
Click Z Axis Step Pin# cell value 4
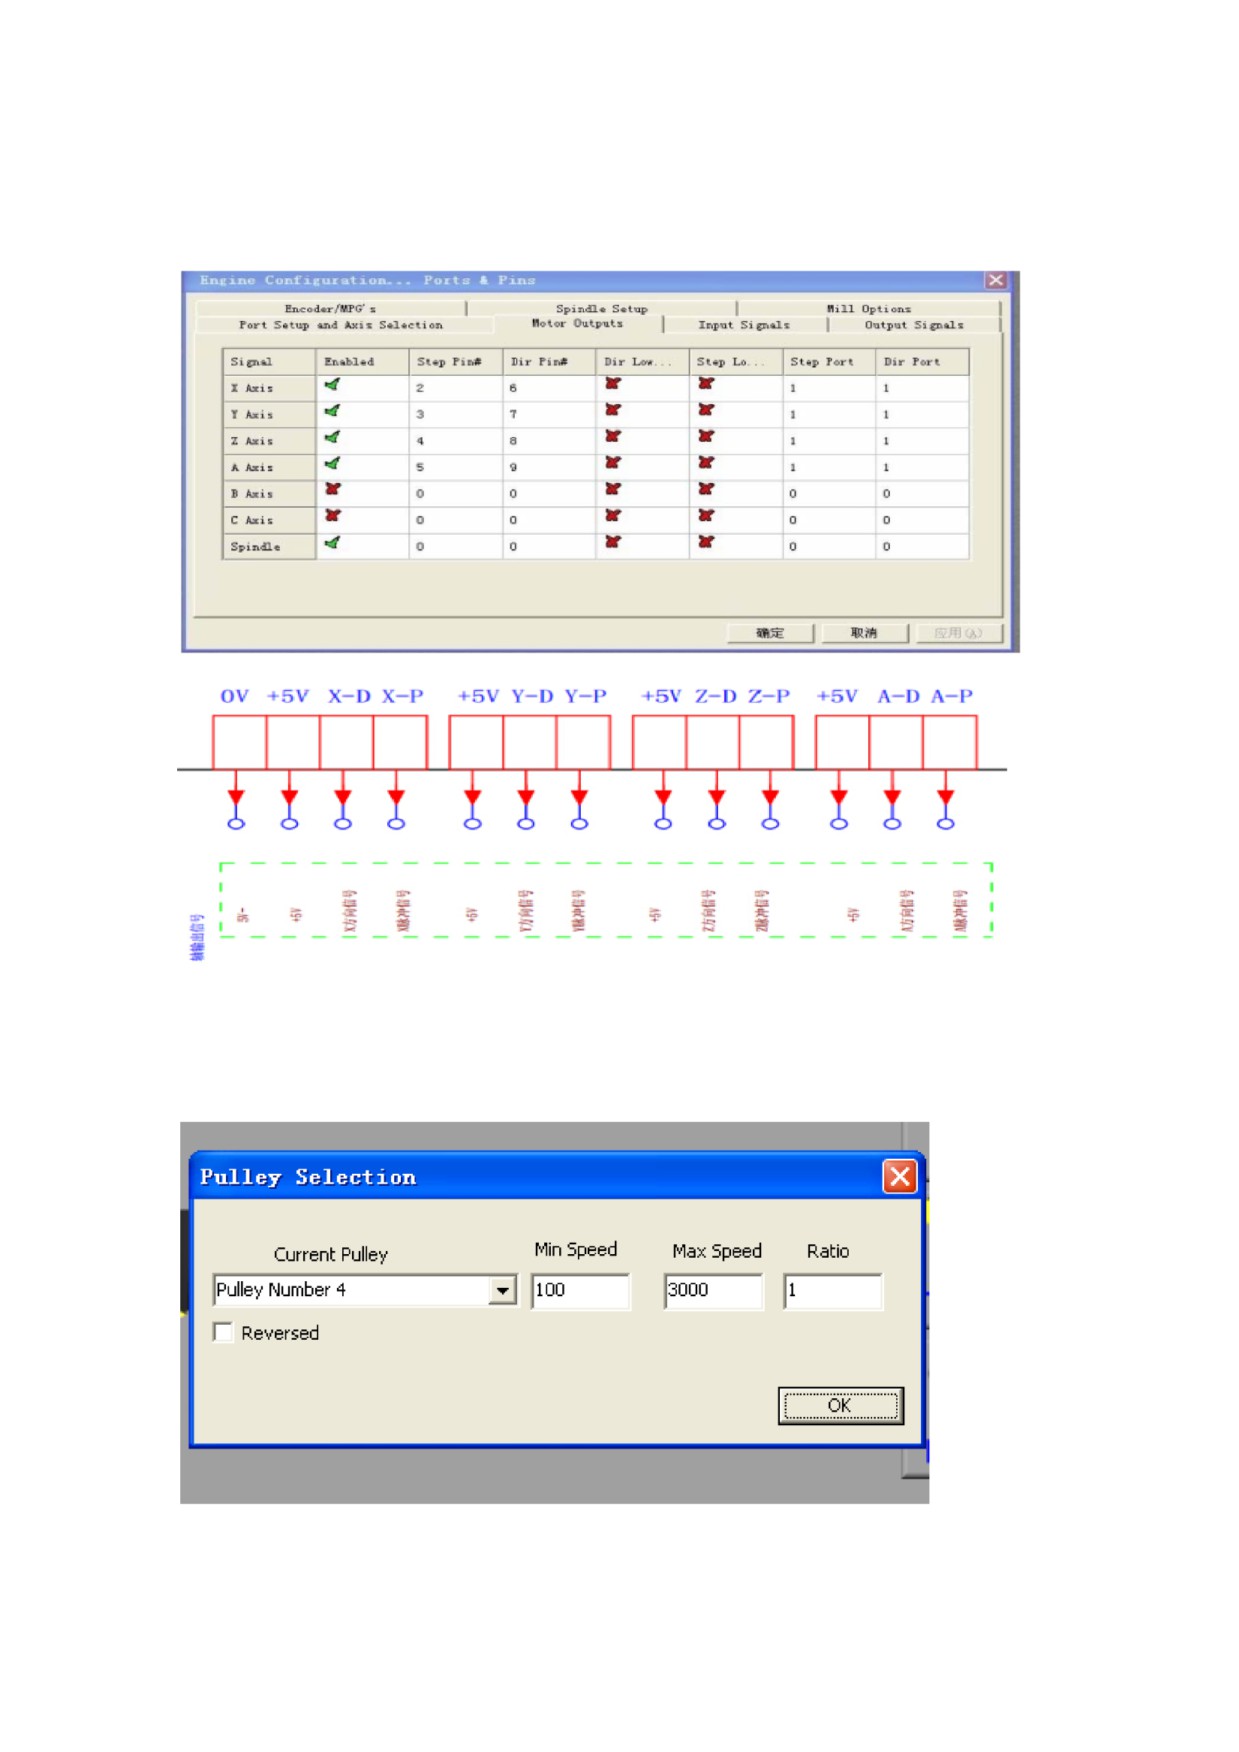455,441
